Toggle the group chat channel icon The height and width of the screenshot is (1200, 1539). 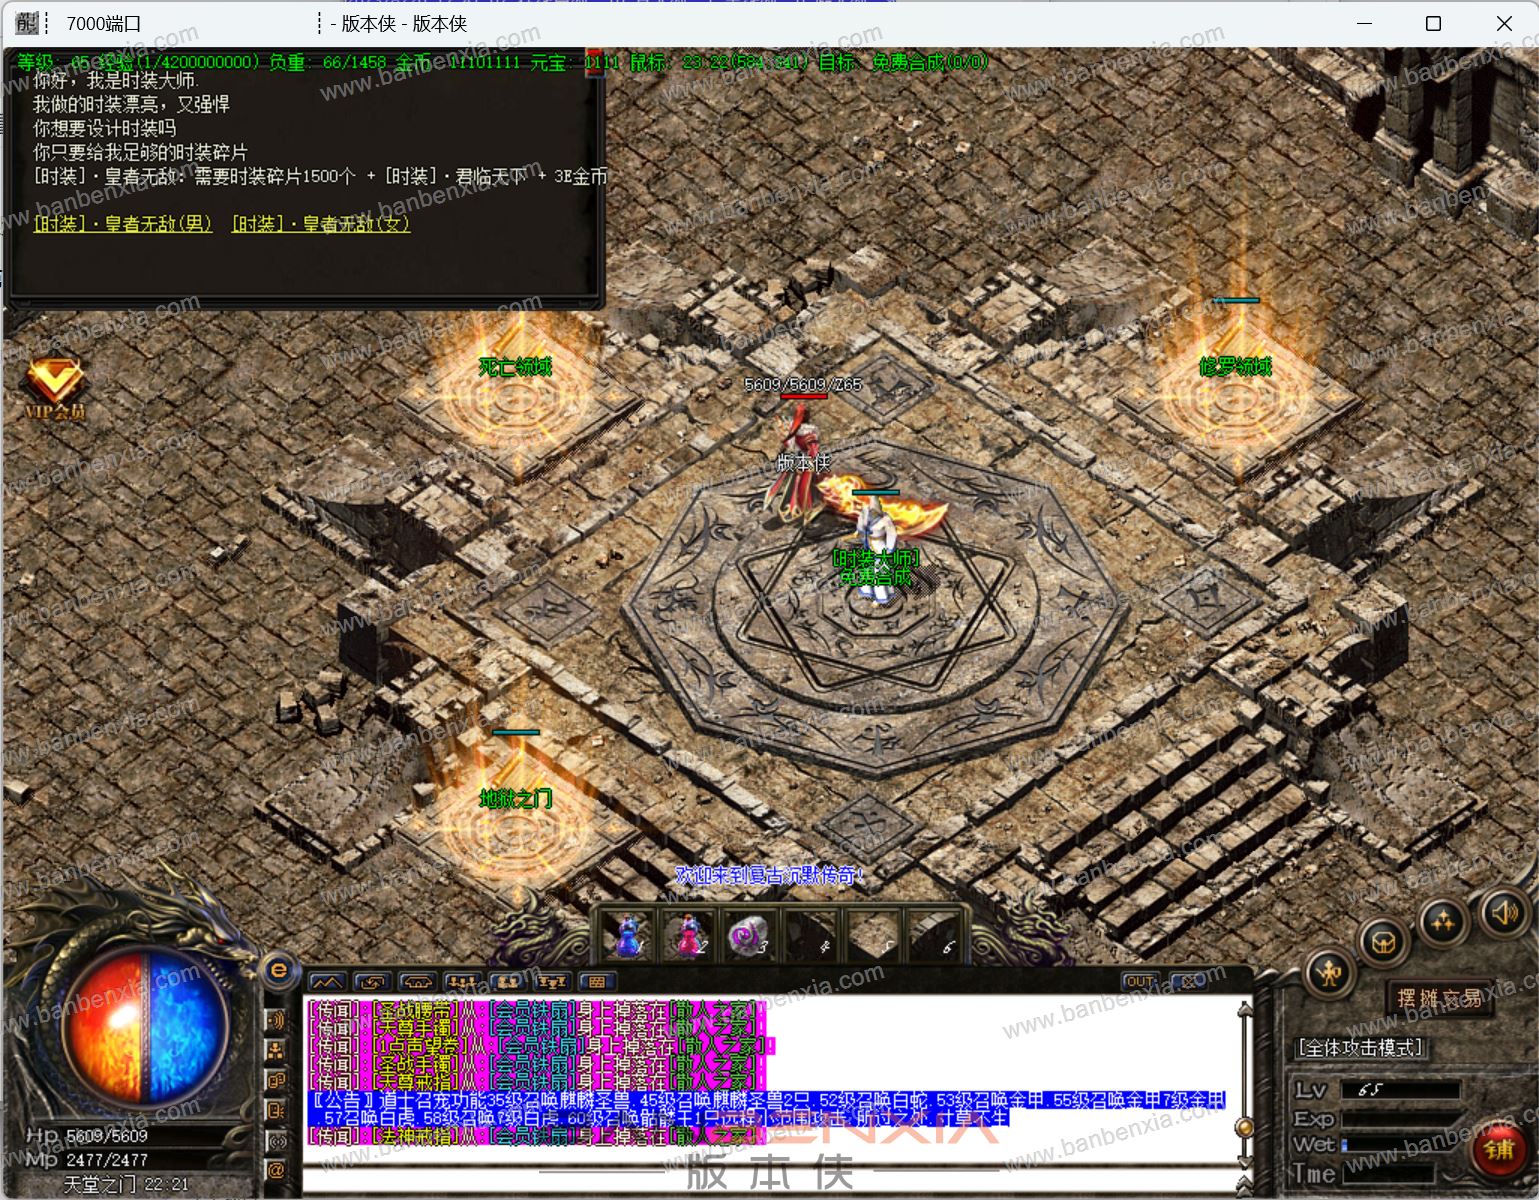coord(276,1080)
